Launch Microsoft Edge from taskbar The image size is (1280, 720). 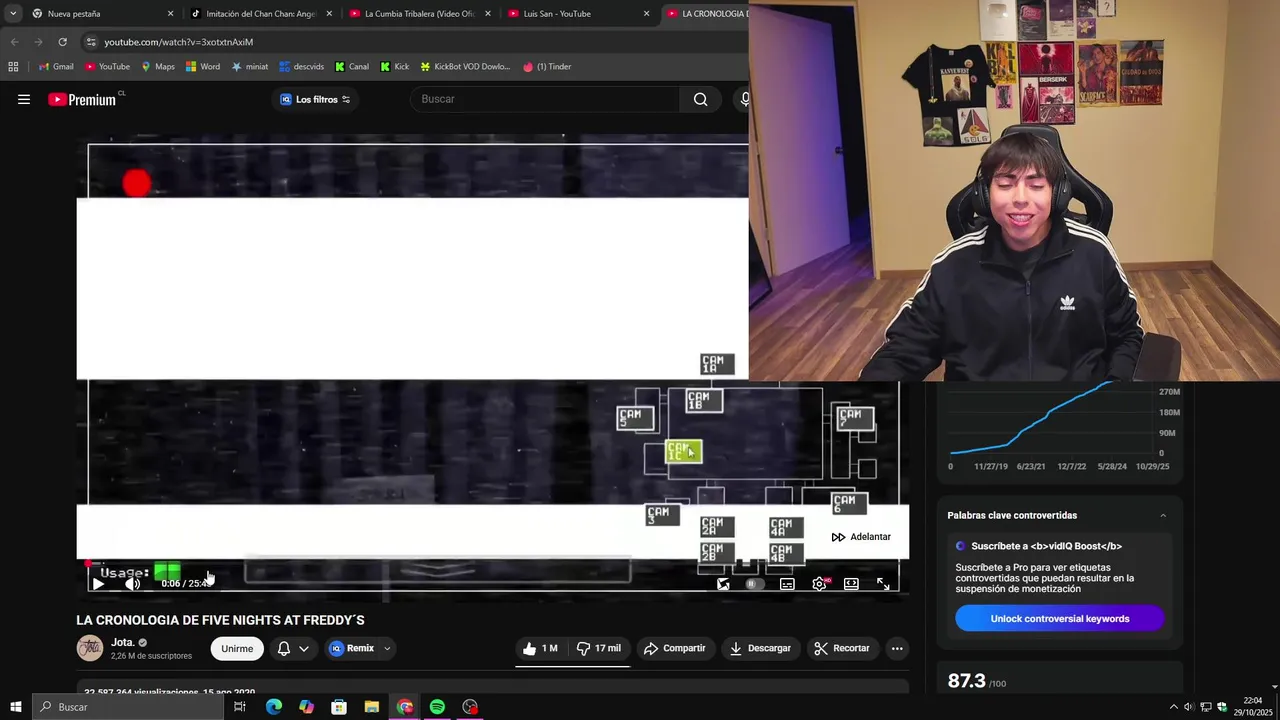[274, 707]
